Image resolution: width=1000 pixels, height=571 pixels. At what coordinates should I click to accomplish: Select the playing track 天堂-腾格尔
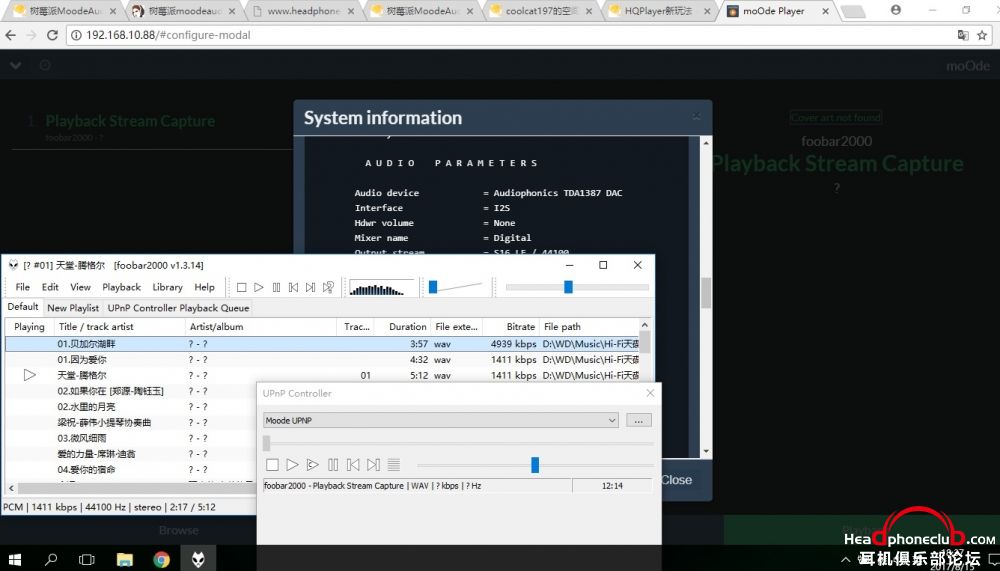pos(322,375)
